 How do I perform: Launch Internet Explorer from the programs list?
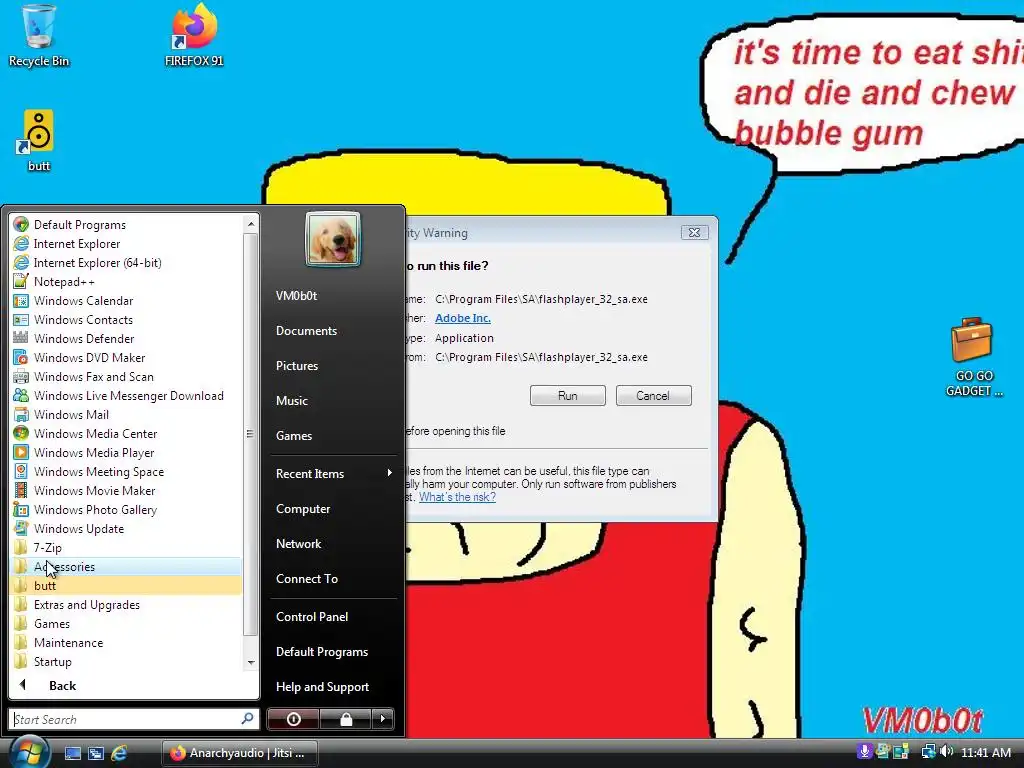127,244
